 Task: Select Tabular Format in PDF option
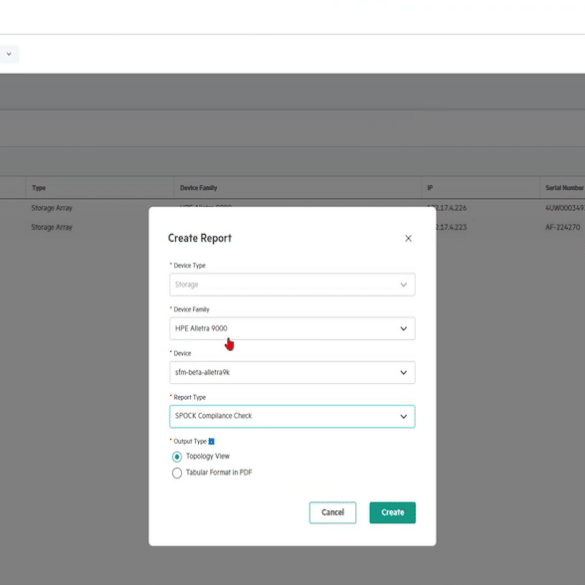(x=177, y=473)
